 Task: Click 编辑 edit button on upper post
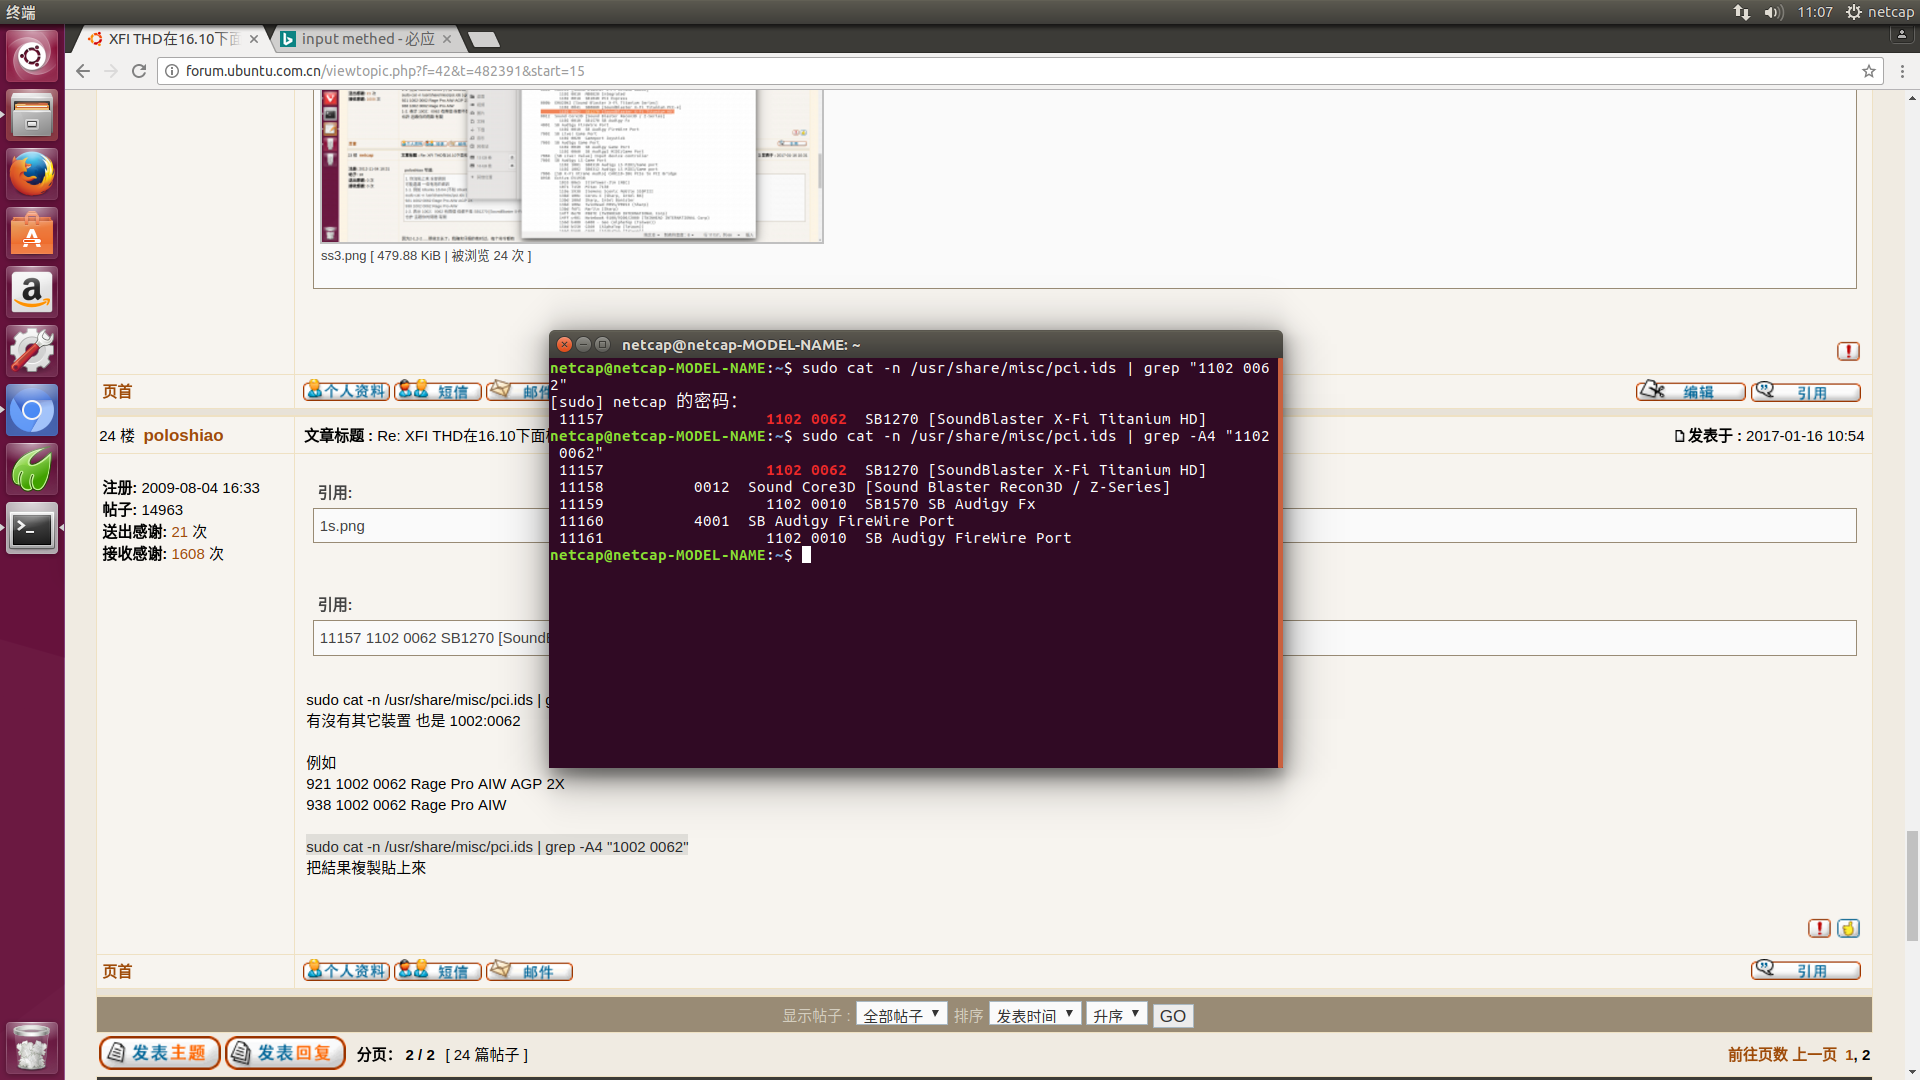coord(1690,391)
